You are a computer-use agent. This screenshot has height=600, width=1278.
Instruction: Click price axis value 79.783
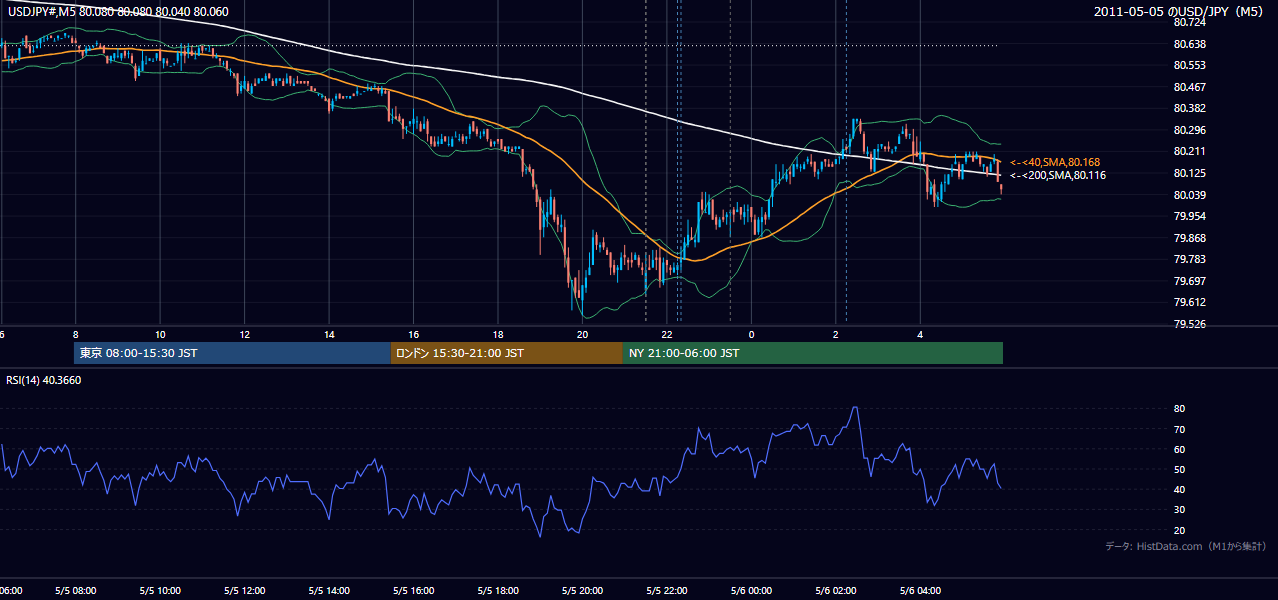(x=1188, y=259)
